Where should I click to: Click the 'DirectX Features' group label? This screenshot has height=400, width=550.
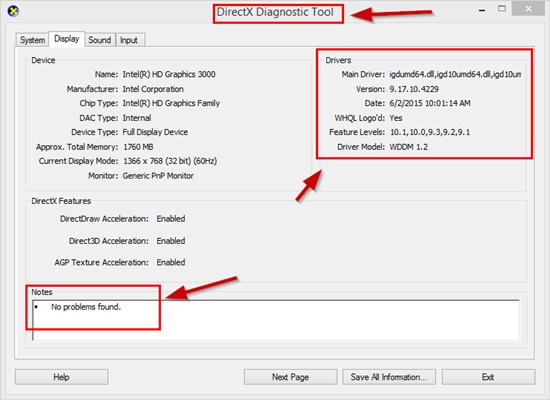point(61,201)
